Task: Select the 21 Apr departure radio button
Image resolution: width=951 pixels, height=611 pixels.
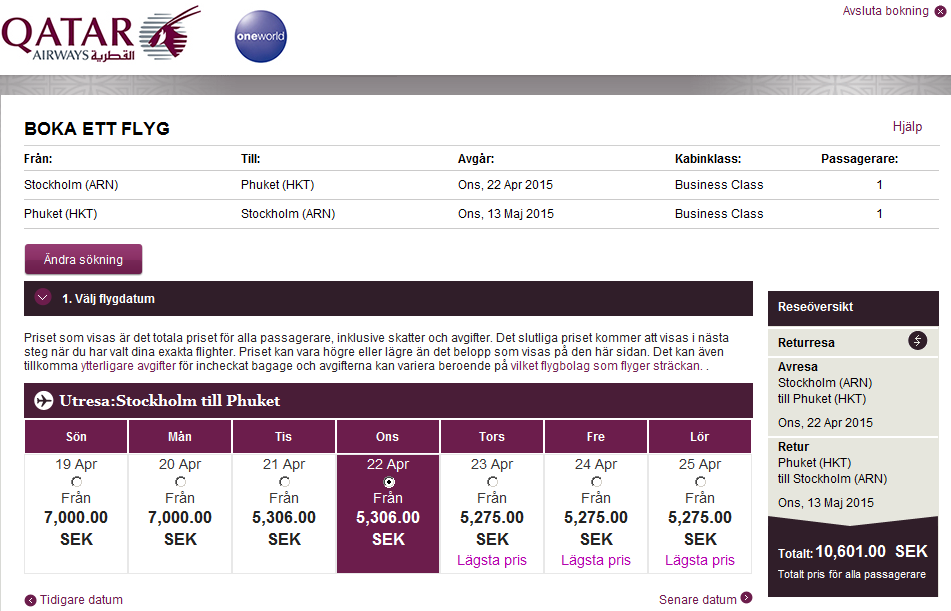Action: [284, 482]
